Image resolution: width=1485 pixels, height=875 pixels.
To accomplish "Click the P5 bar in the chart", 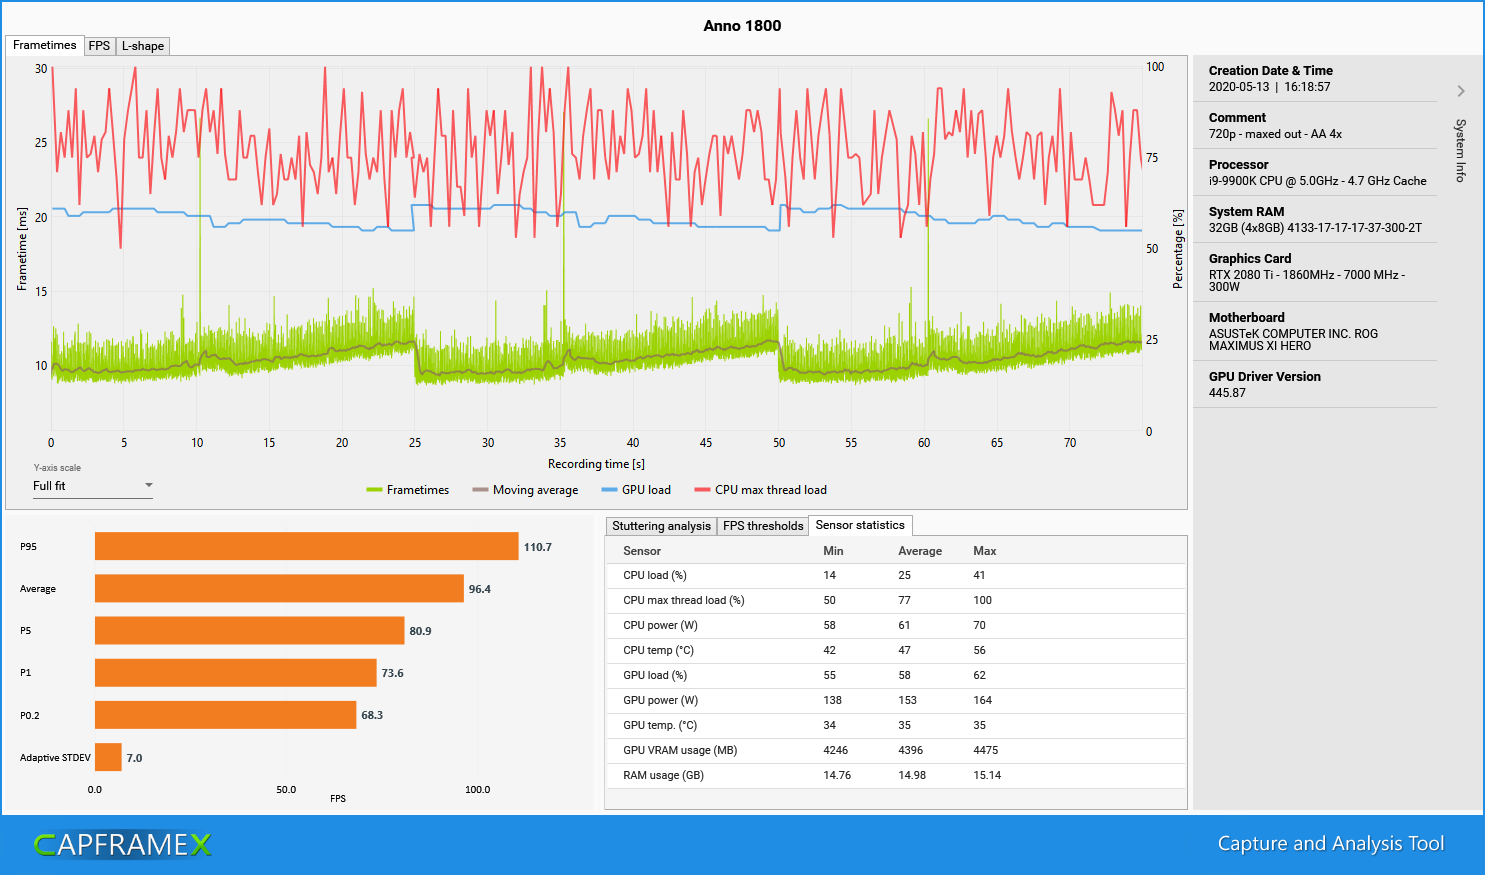I will [x=250, y=630].
